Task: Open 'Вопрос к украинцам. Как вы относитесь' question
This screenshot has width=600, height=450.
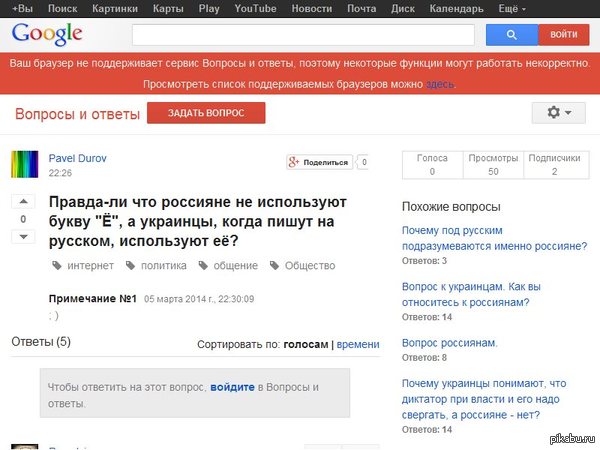Action: tap(471, 294)
